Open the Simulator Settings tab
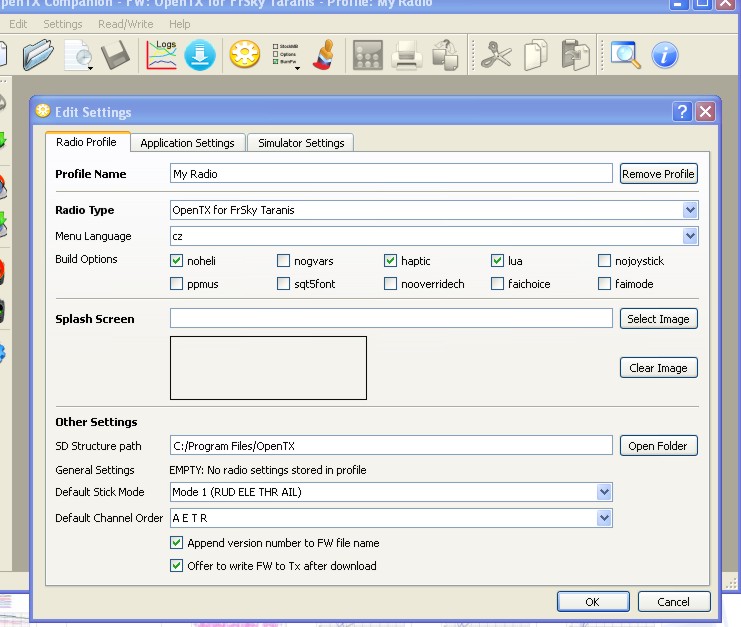This screenshot has width=741, height=627. pos(300,143)
